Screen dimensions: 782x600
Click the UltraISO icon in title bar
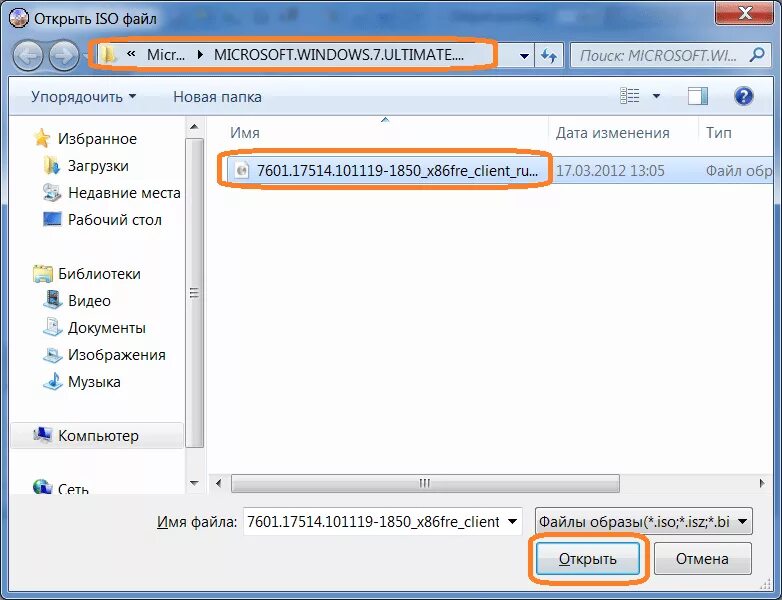pyautogui.click(x=18, y=18)
